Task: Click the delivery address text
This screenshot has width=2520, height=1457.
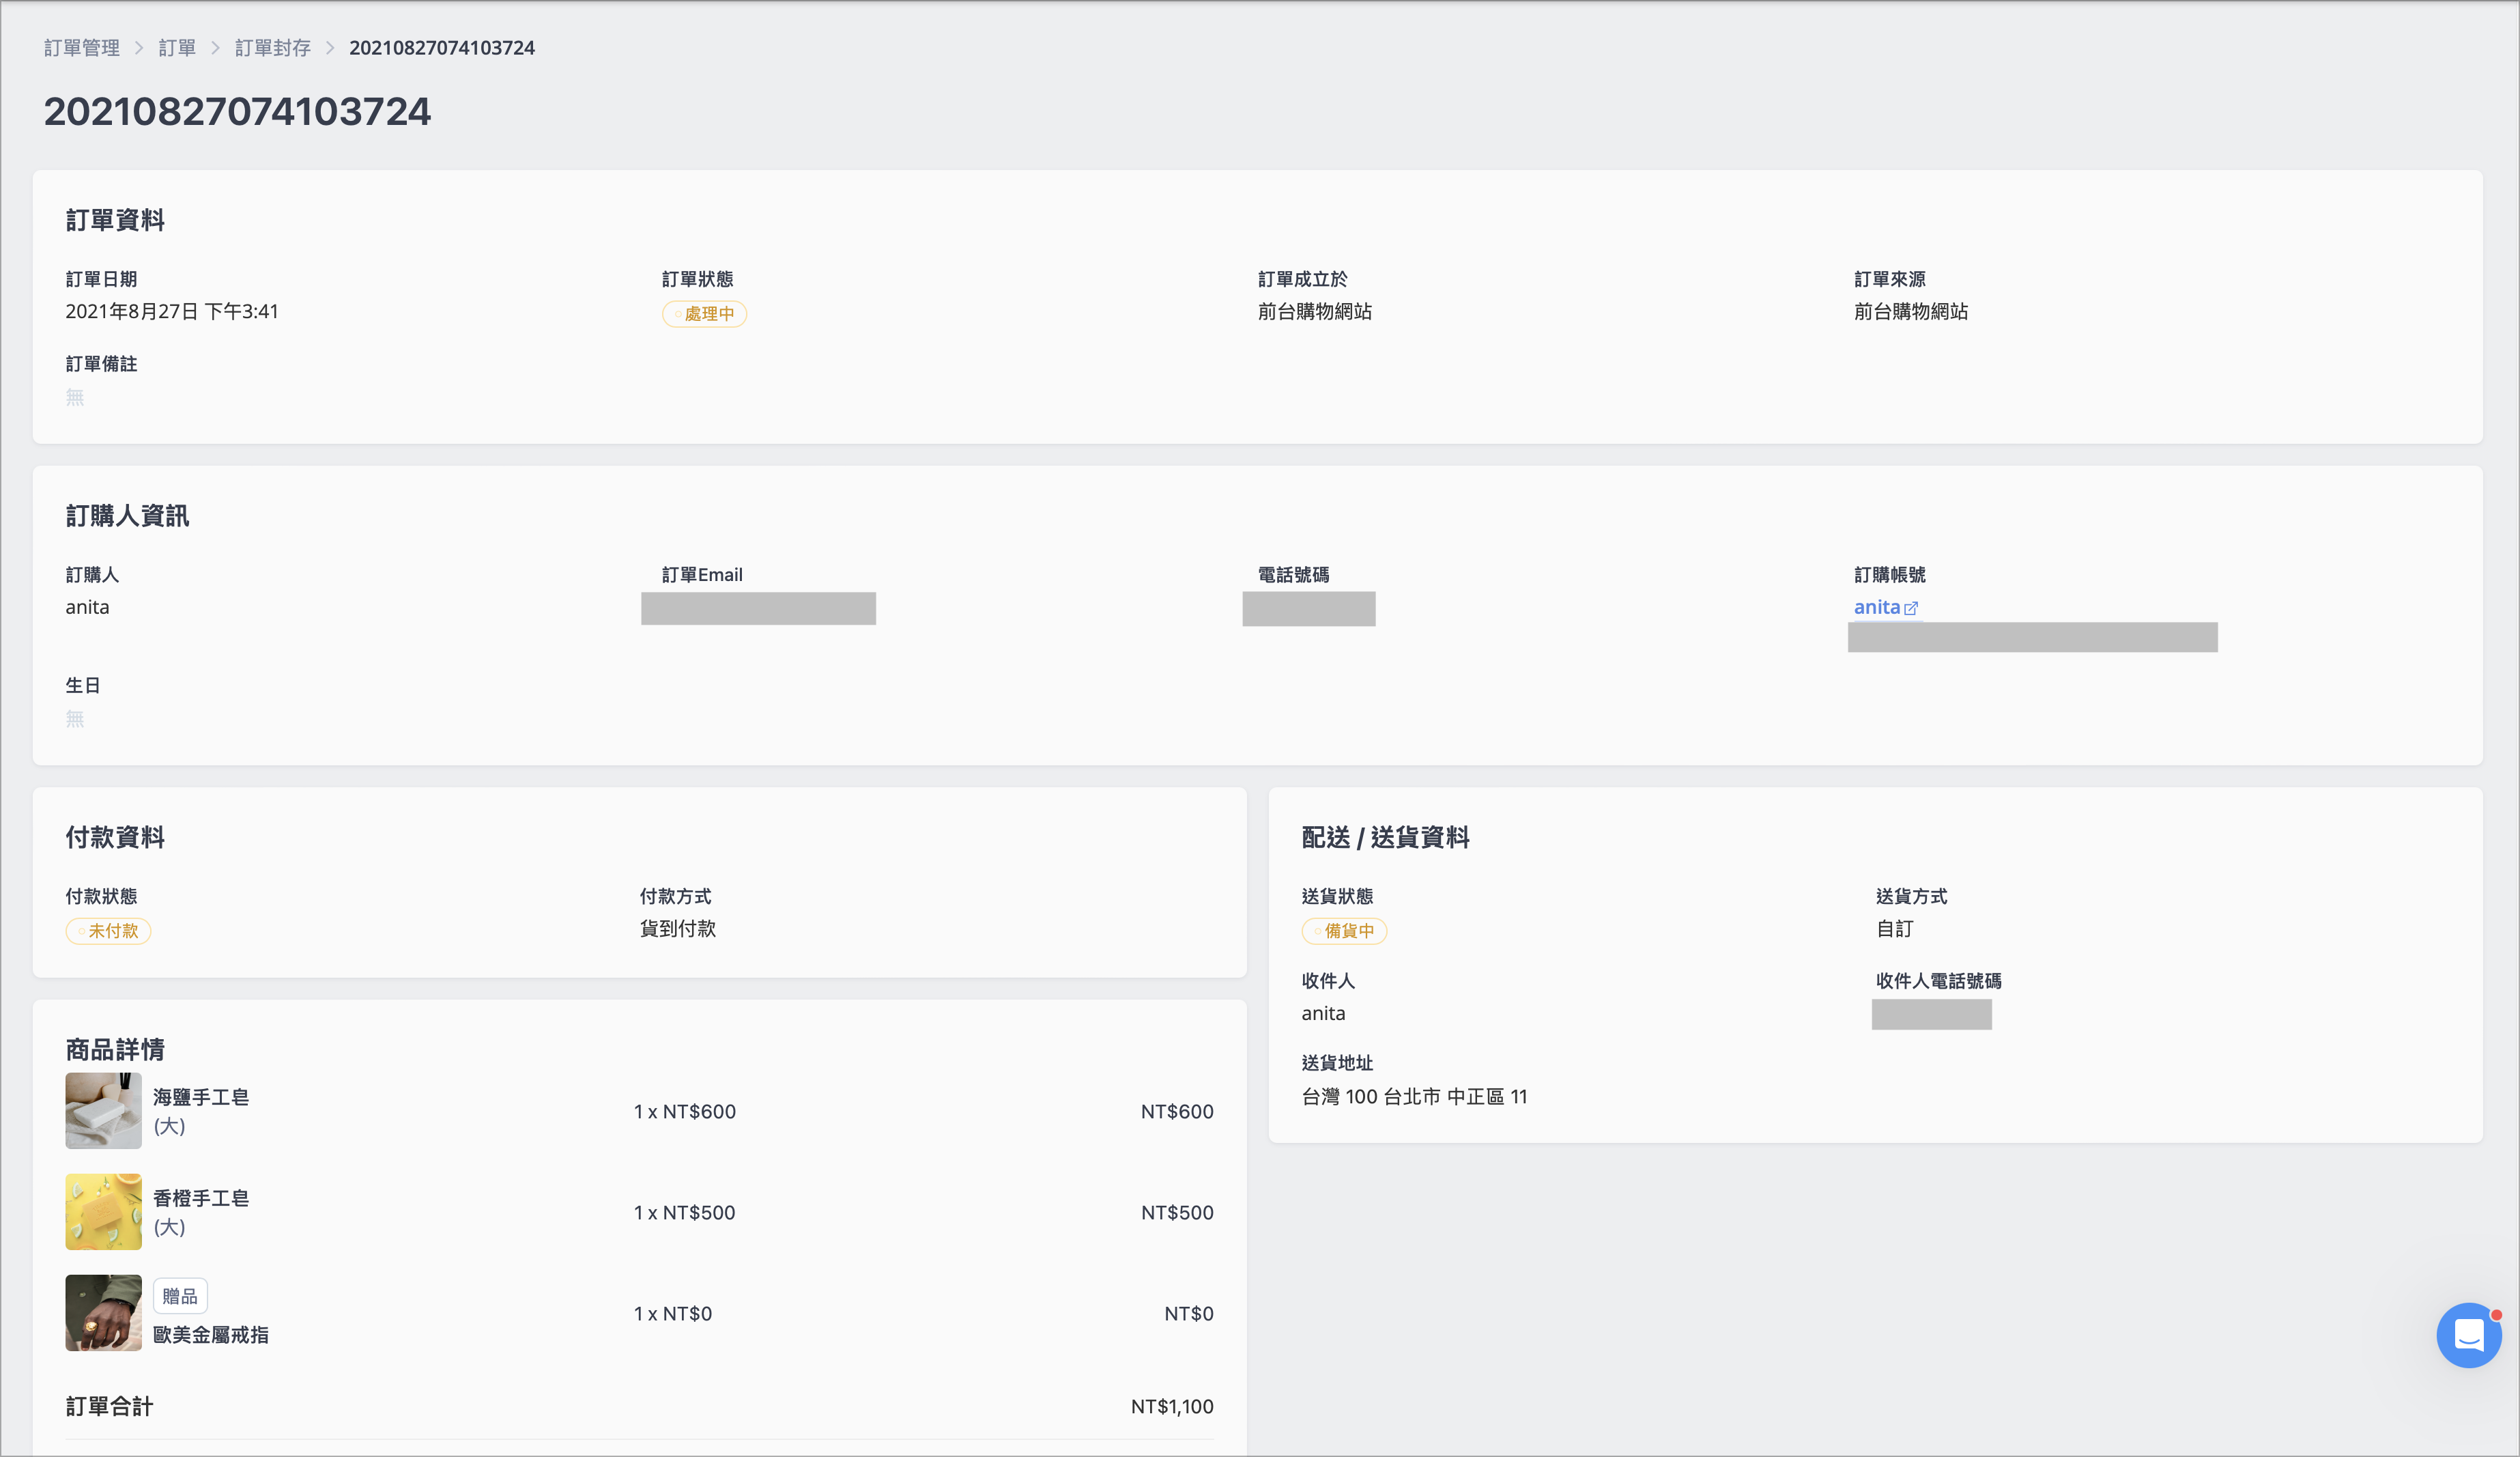Action: tap(1414, 1097)
